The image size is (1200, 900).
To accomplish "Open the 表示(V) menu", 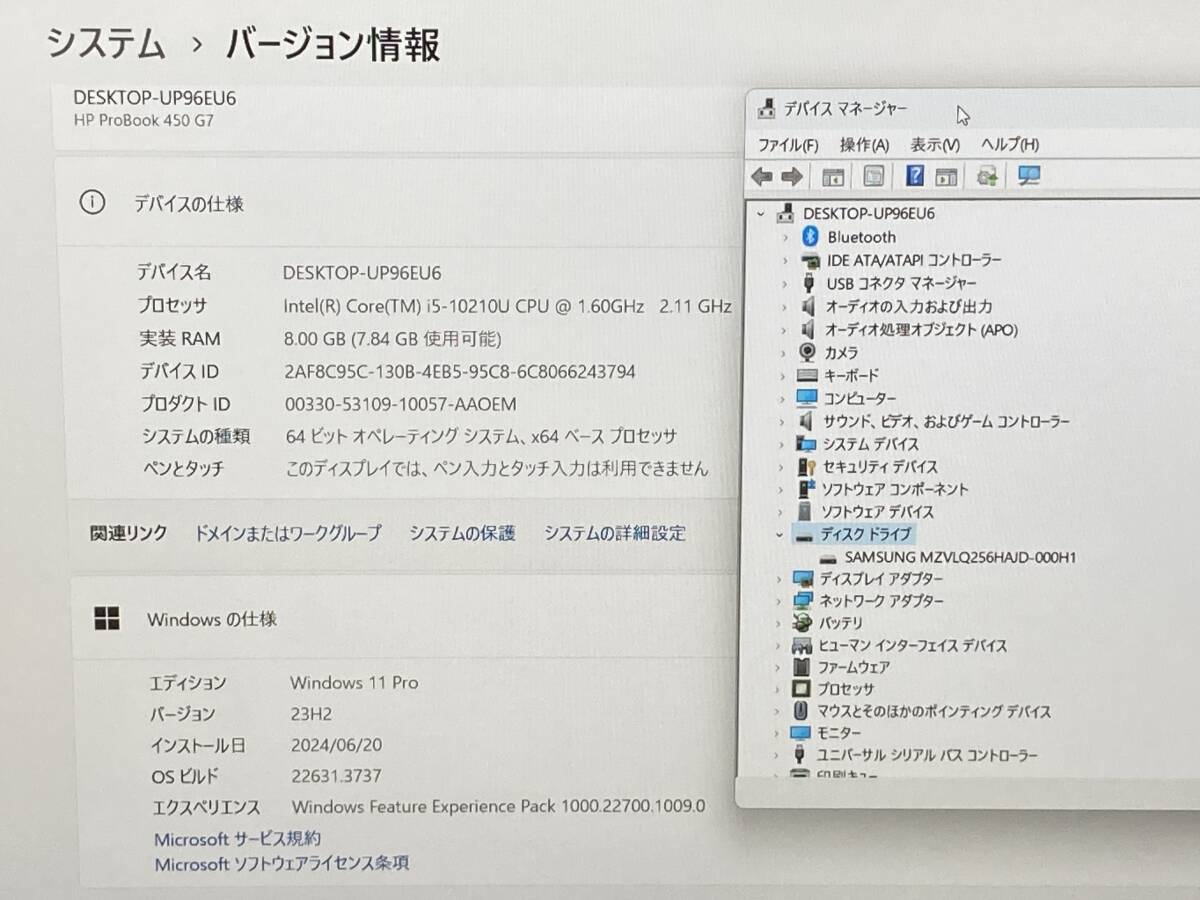I will 935,145.
